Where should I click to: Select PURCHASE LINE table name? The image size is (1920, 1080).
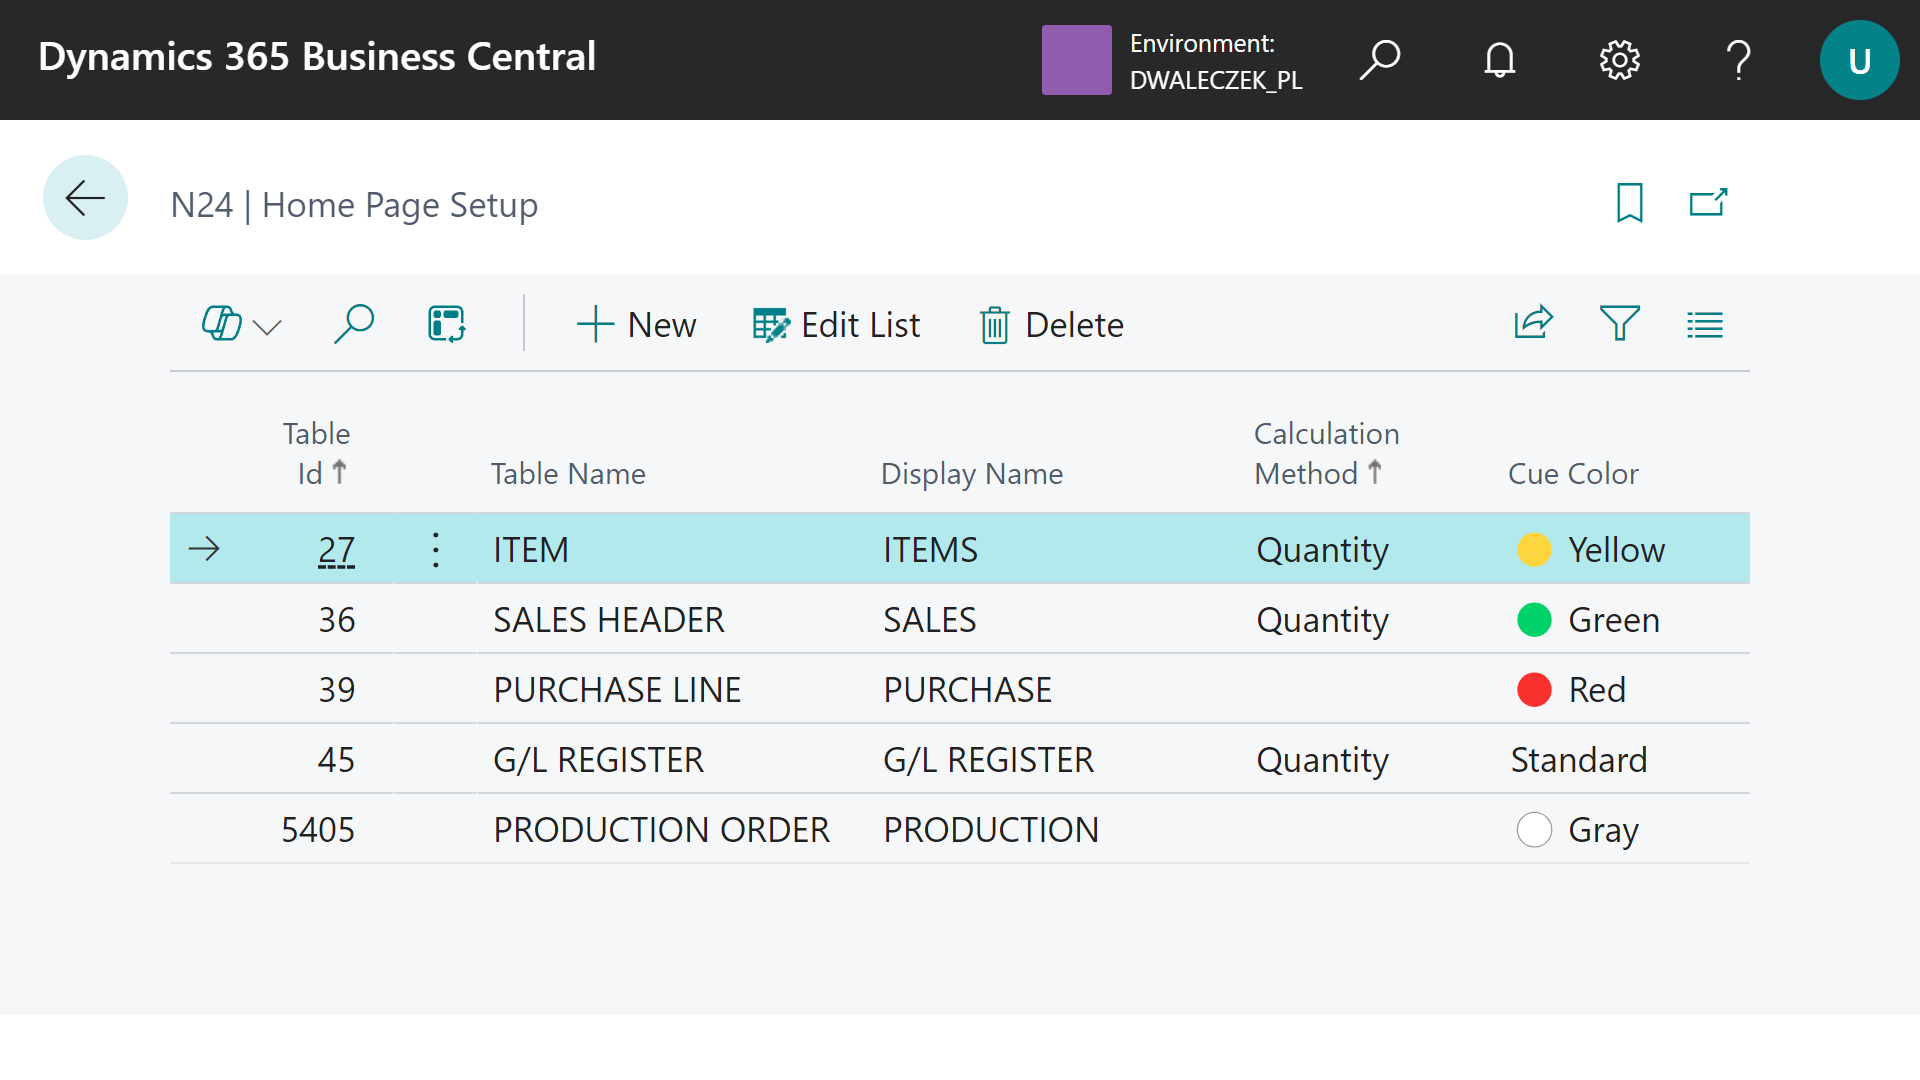[617, 689]
